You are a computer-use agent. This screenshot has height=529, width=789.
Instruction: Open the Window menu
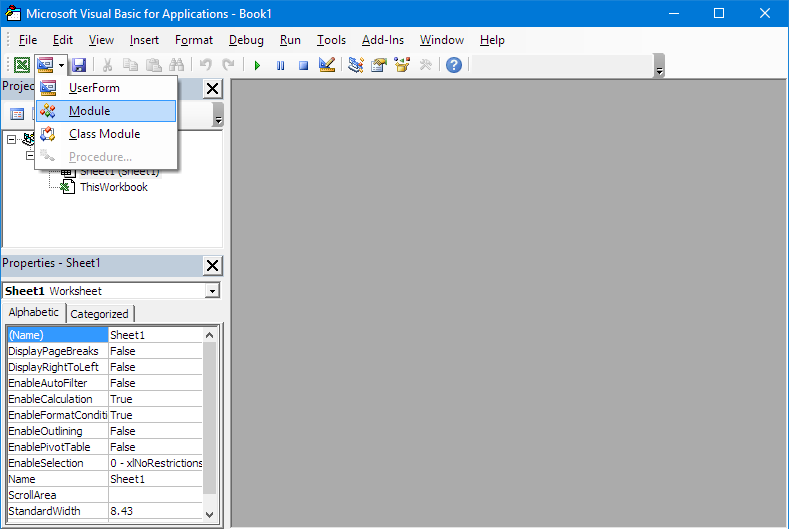coord(442,40)
